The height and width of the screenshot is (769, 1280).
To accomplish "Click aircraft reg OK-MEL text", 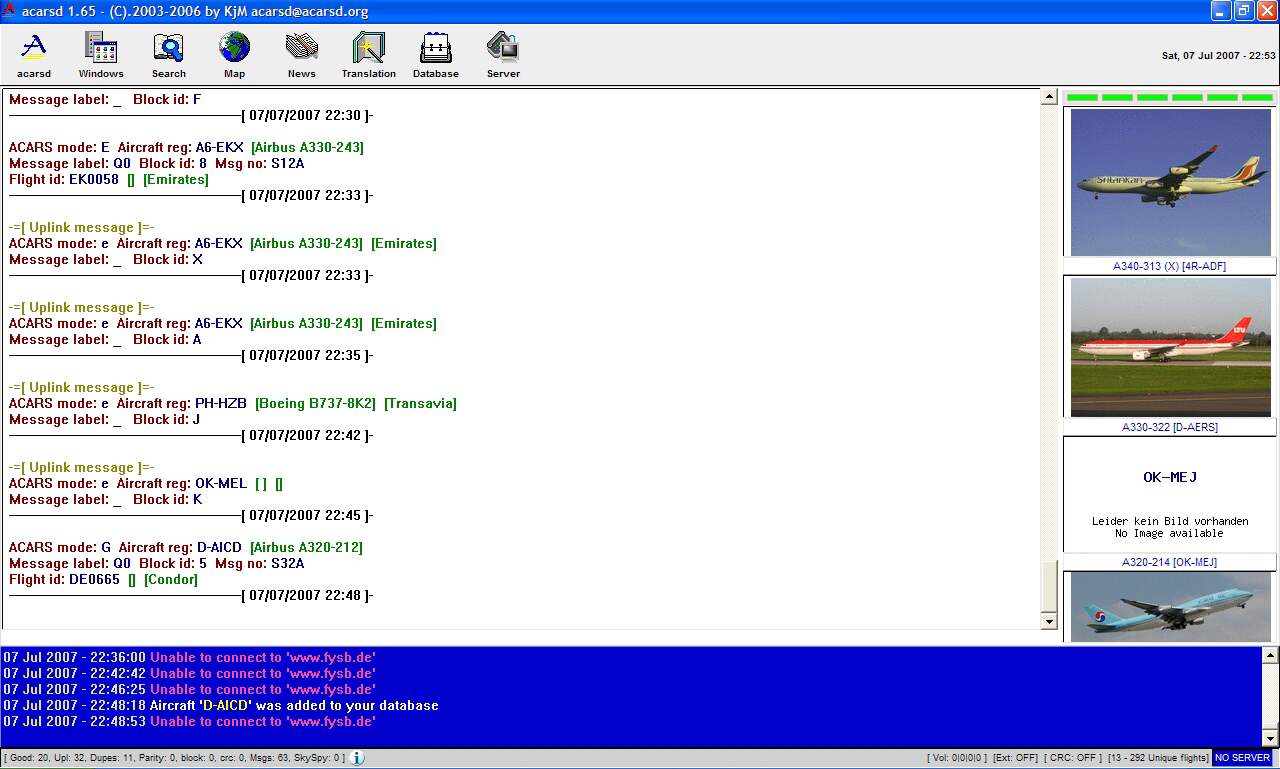I will 221,483.
